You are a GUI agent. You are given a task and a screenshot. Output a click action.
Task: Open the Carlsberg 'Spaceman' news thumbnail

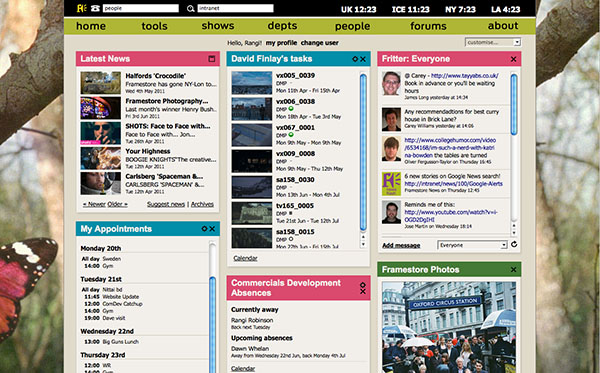pos(101,184)
